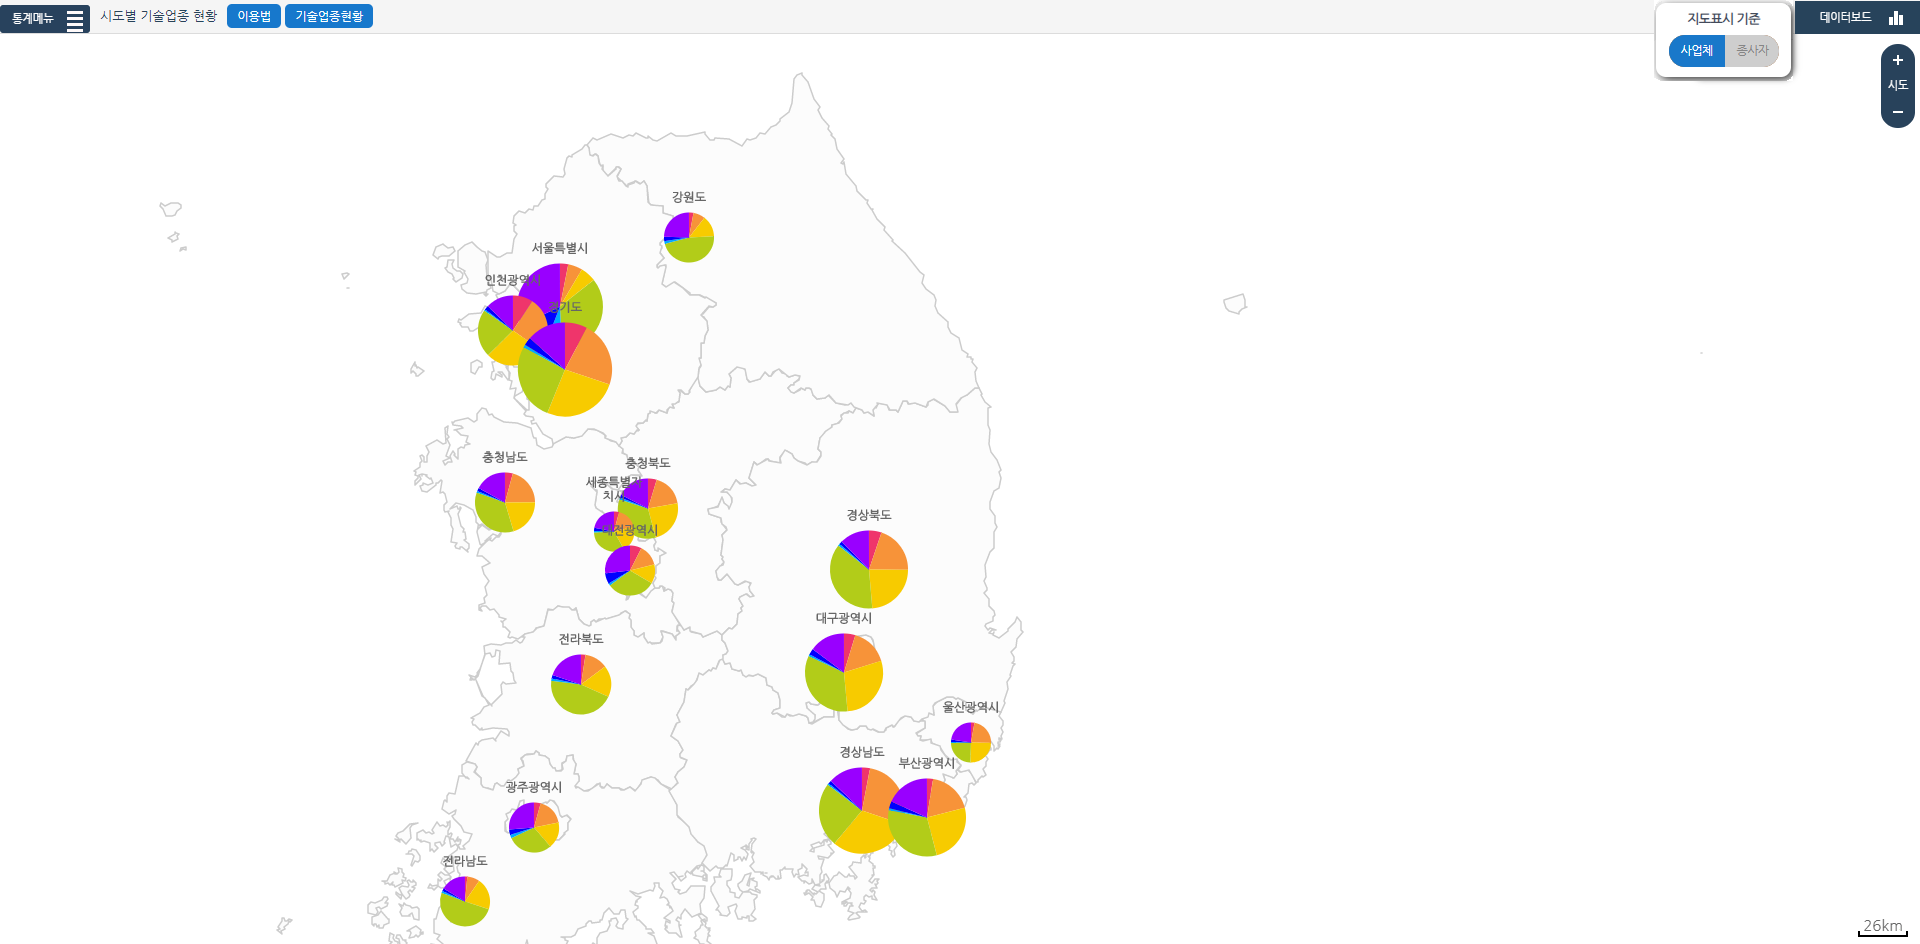Image resolution: width=1920 pixels, height=944 pixels.
Task: Click the 기술업종현황 button
Action: [x=329, y=17]
